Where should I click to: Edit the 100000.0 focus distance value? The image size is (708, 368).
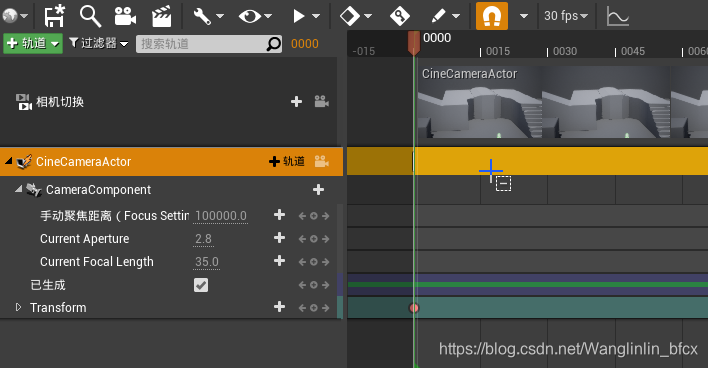click(x=221, y=216)
